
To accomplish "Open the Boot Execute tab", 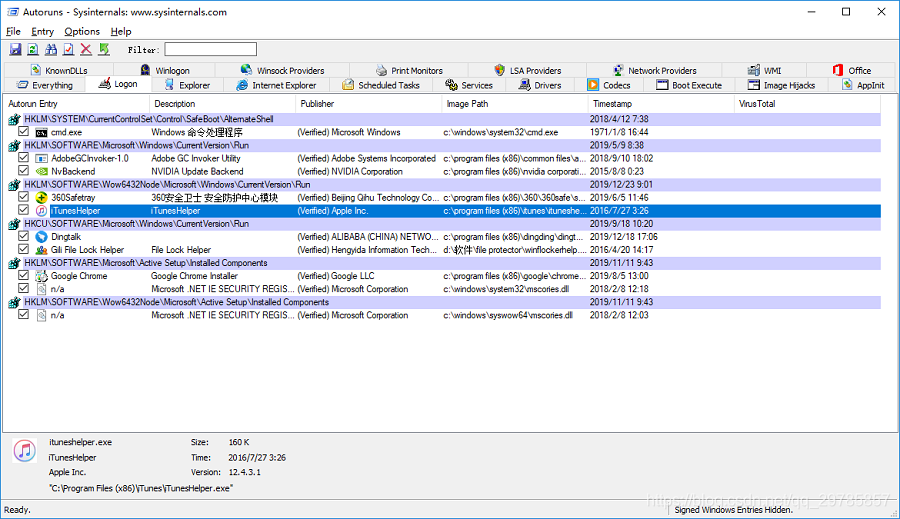I will point(689,85).
